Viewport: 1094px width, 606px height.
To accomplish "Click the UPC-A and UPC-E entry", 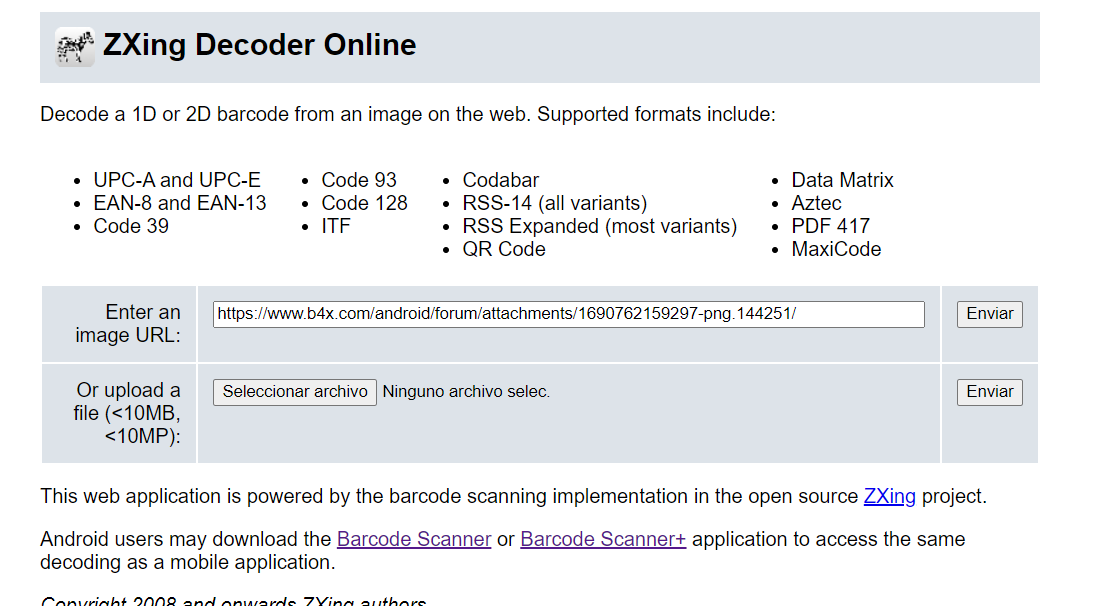I will tap(177, 181).
